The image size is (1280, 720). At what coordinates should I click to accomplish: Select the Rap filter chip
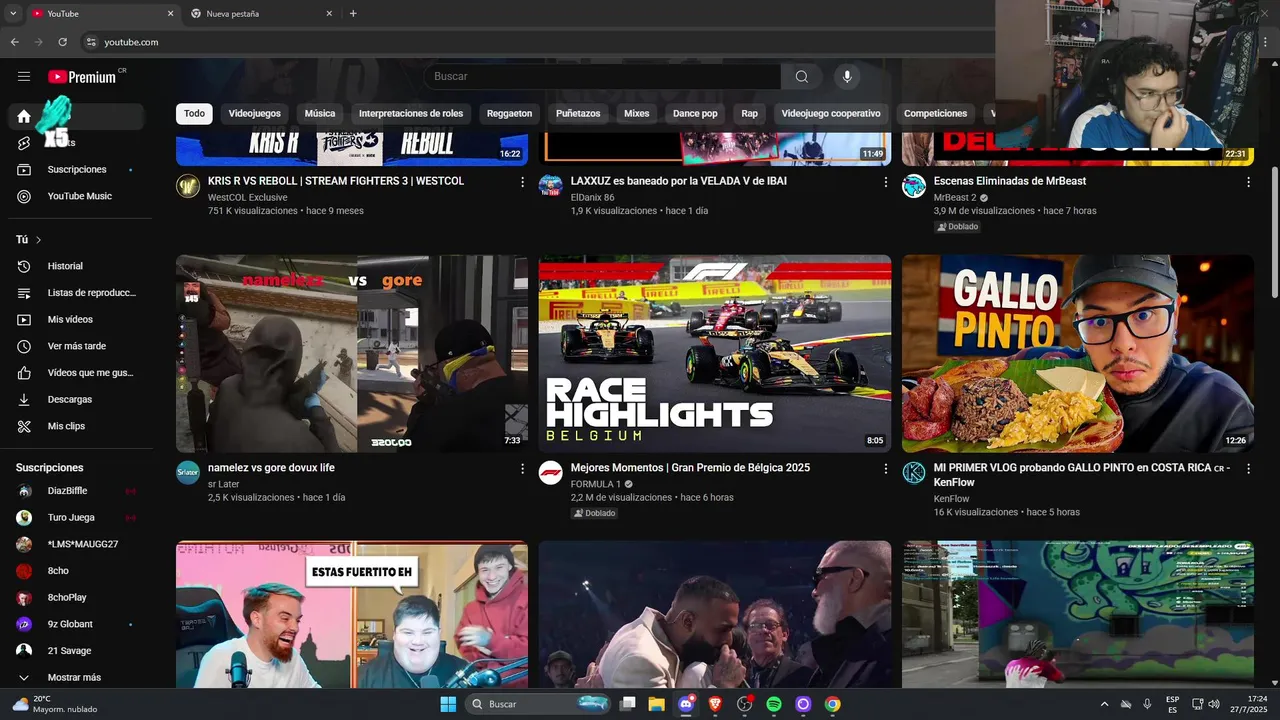[749, 114]
